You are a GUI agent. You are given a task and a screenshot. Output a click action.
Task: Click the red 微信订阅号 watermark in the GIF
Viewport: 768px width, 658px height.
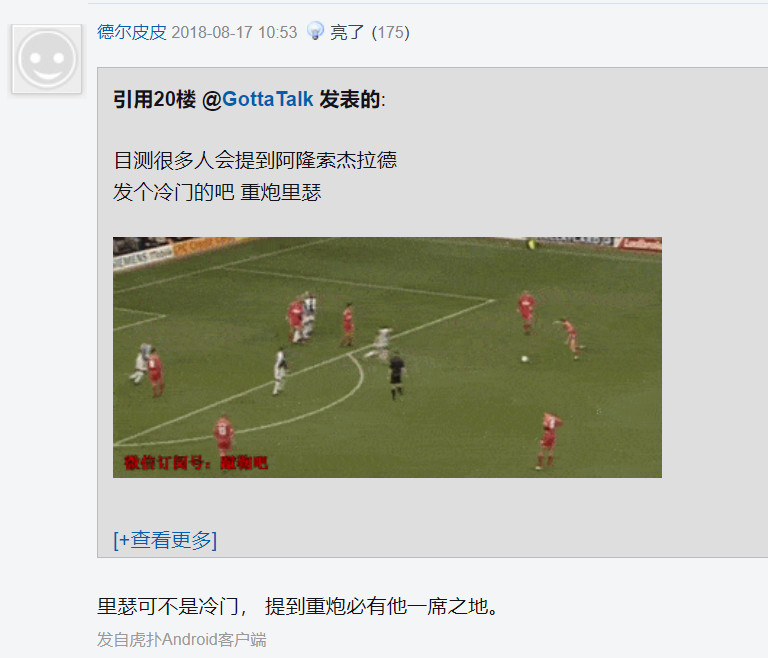coord(196,463)
